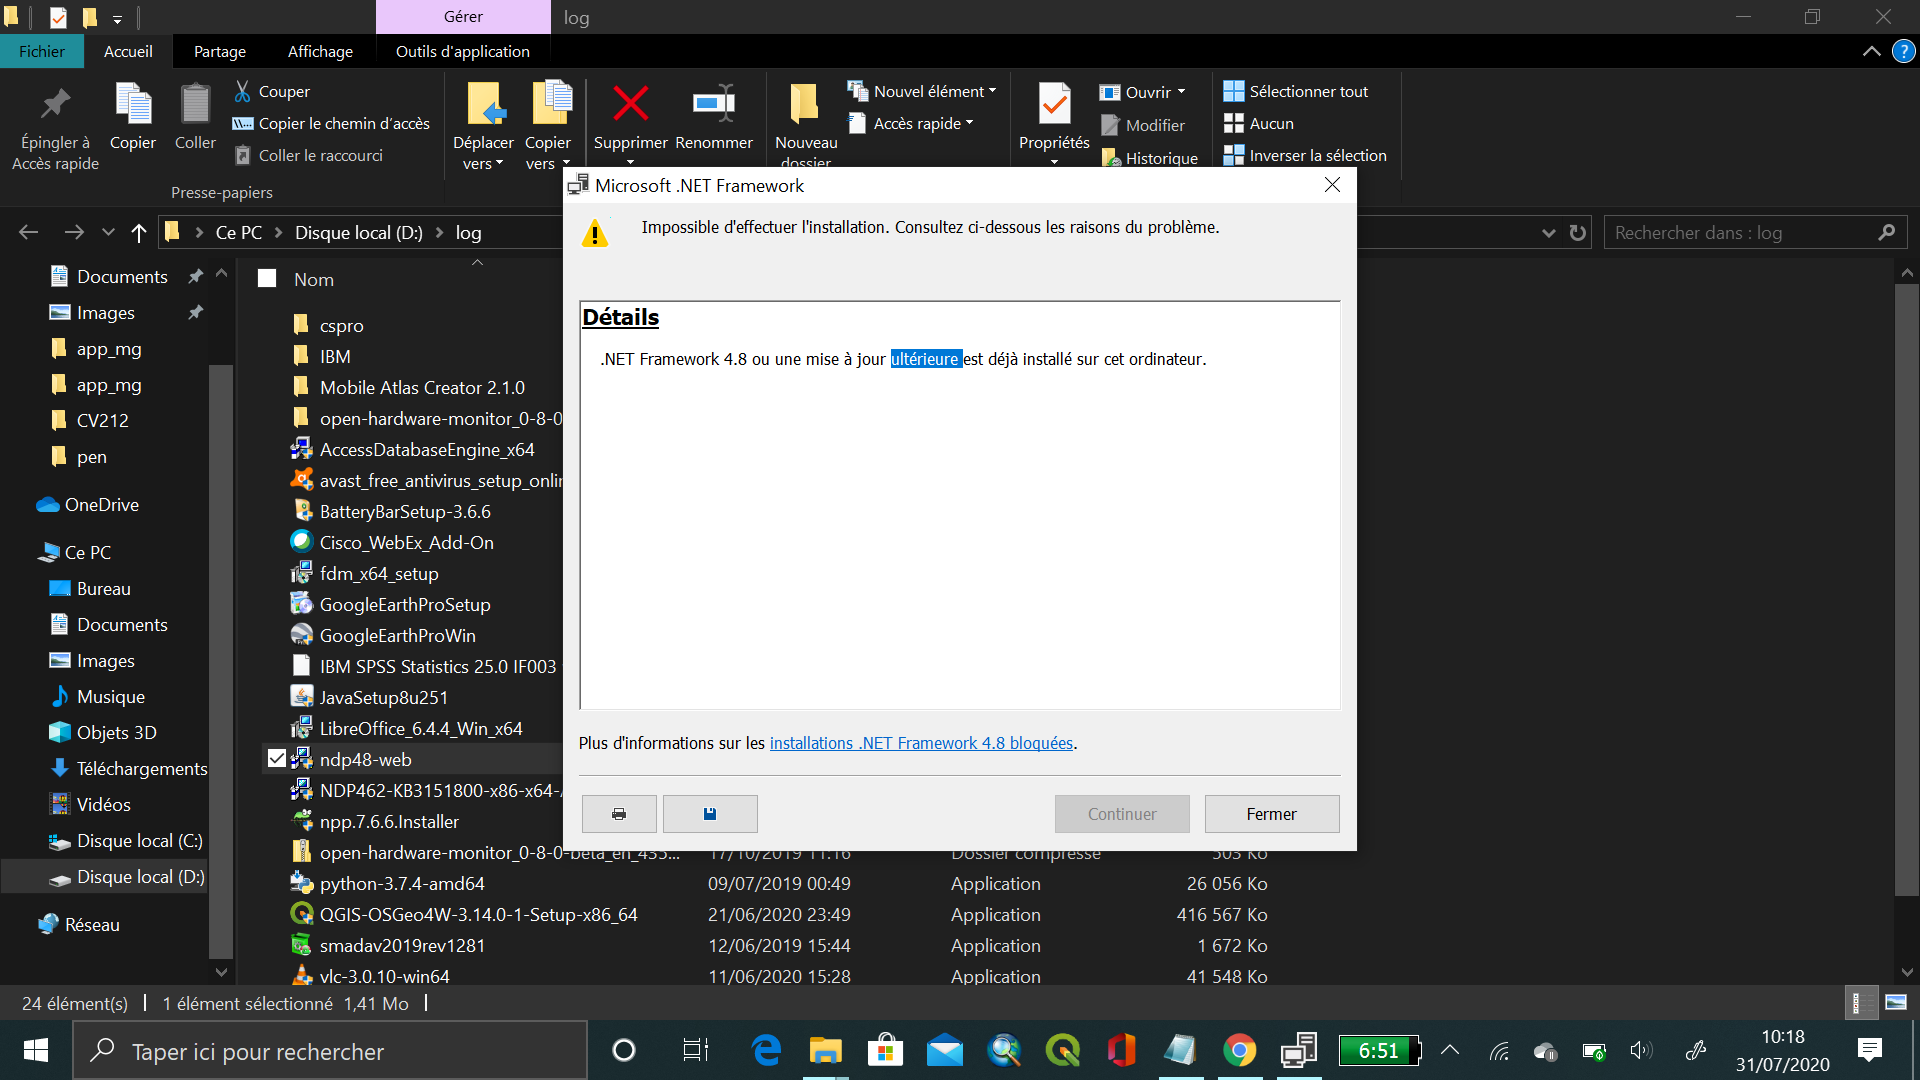Click the Renommer icon
Screen dimensions: 1920x1080
click(714, 103)
